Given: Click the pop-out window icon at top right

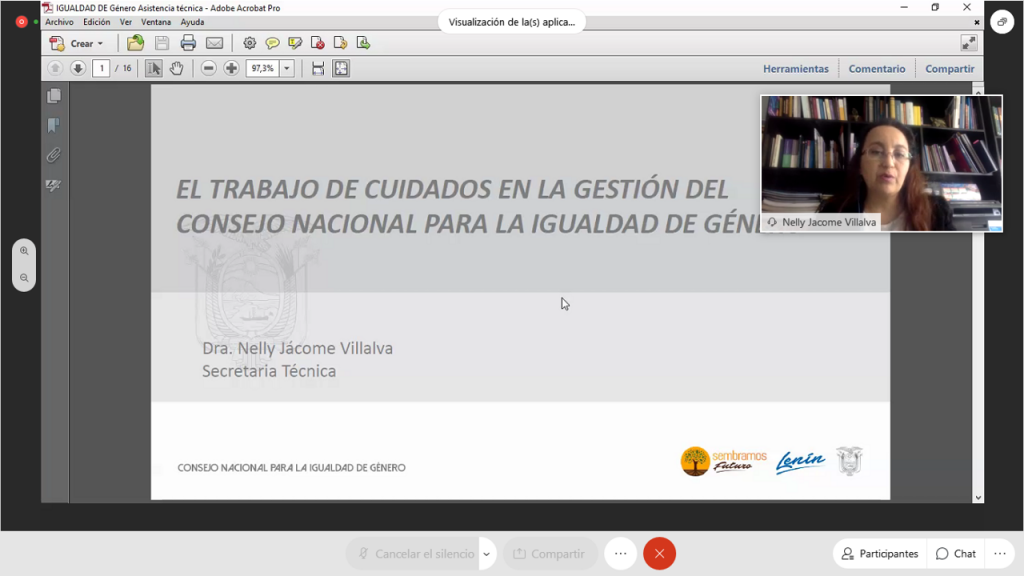Looking at the screenshot, I should [x=1002, y=22].
